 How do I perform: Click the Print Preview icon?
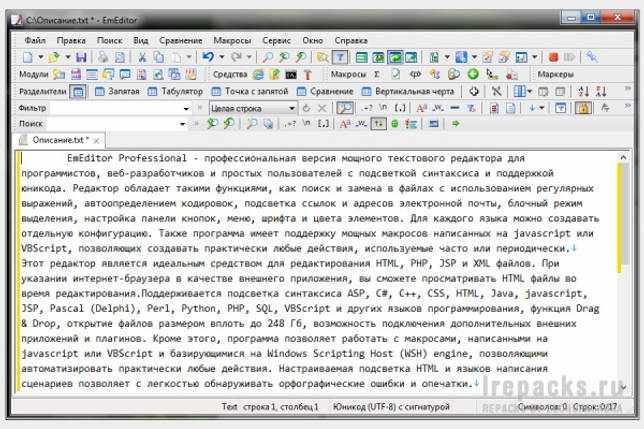pyautogui.click(x=120, y=57)
